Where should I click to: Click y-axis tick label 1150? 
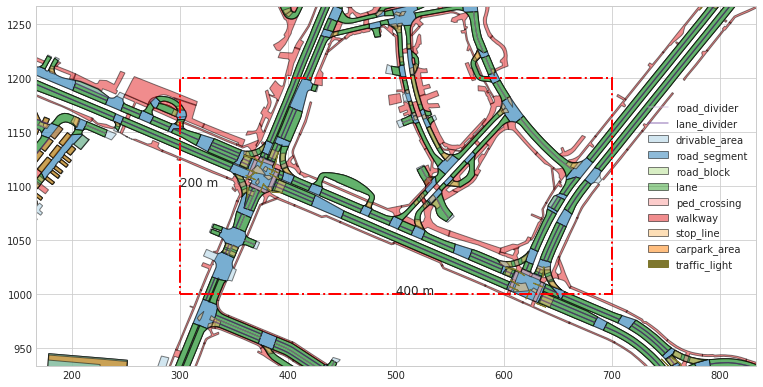[18, 133]
